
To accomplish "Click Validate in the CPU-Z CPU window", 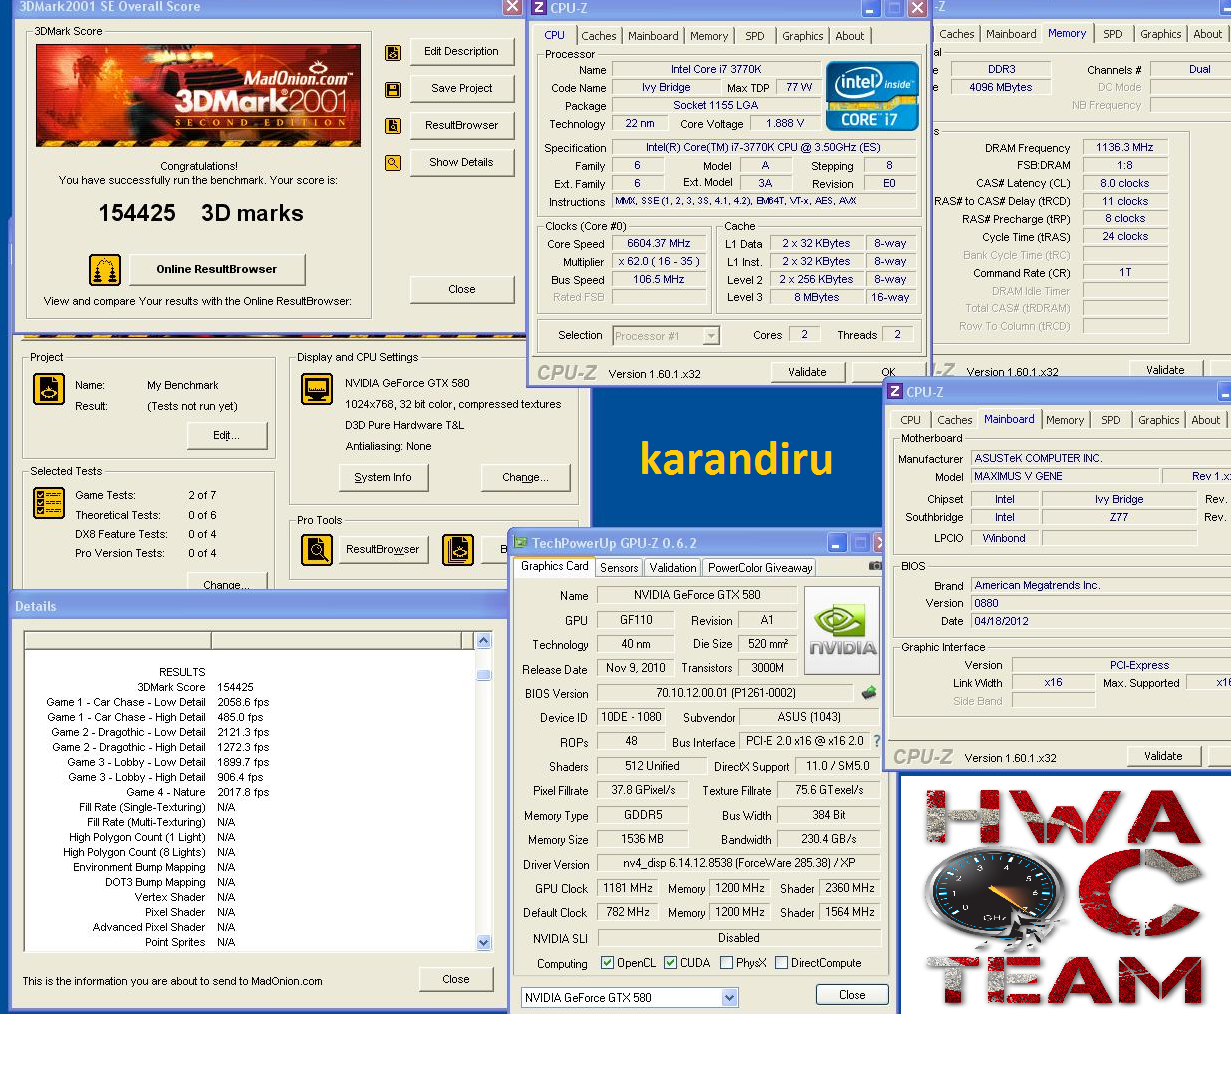I will tap(807, 372).
